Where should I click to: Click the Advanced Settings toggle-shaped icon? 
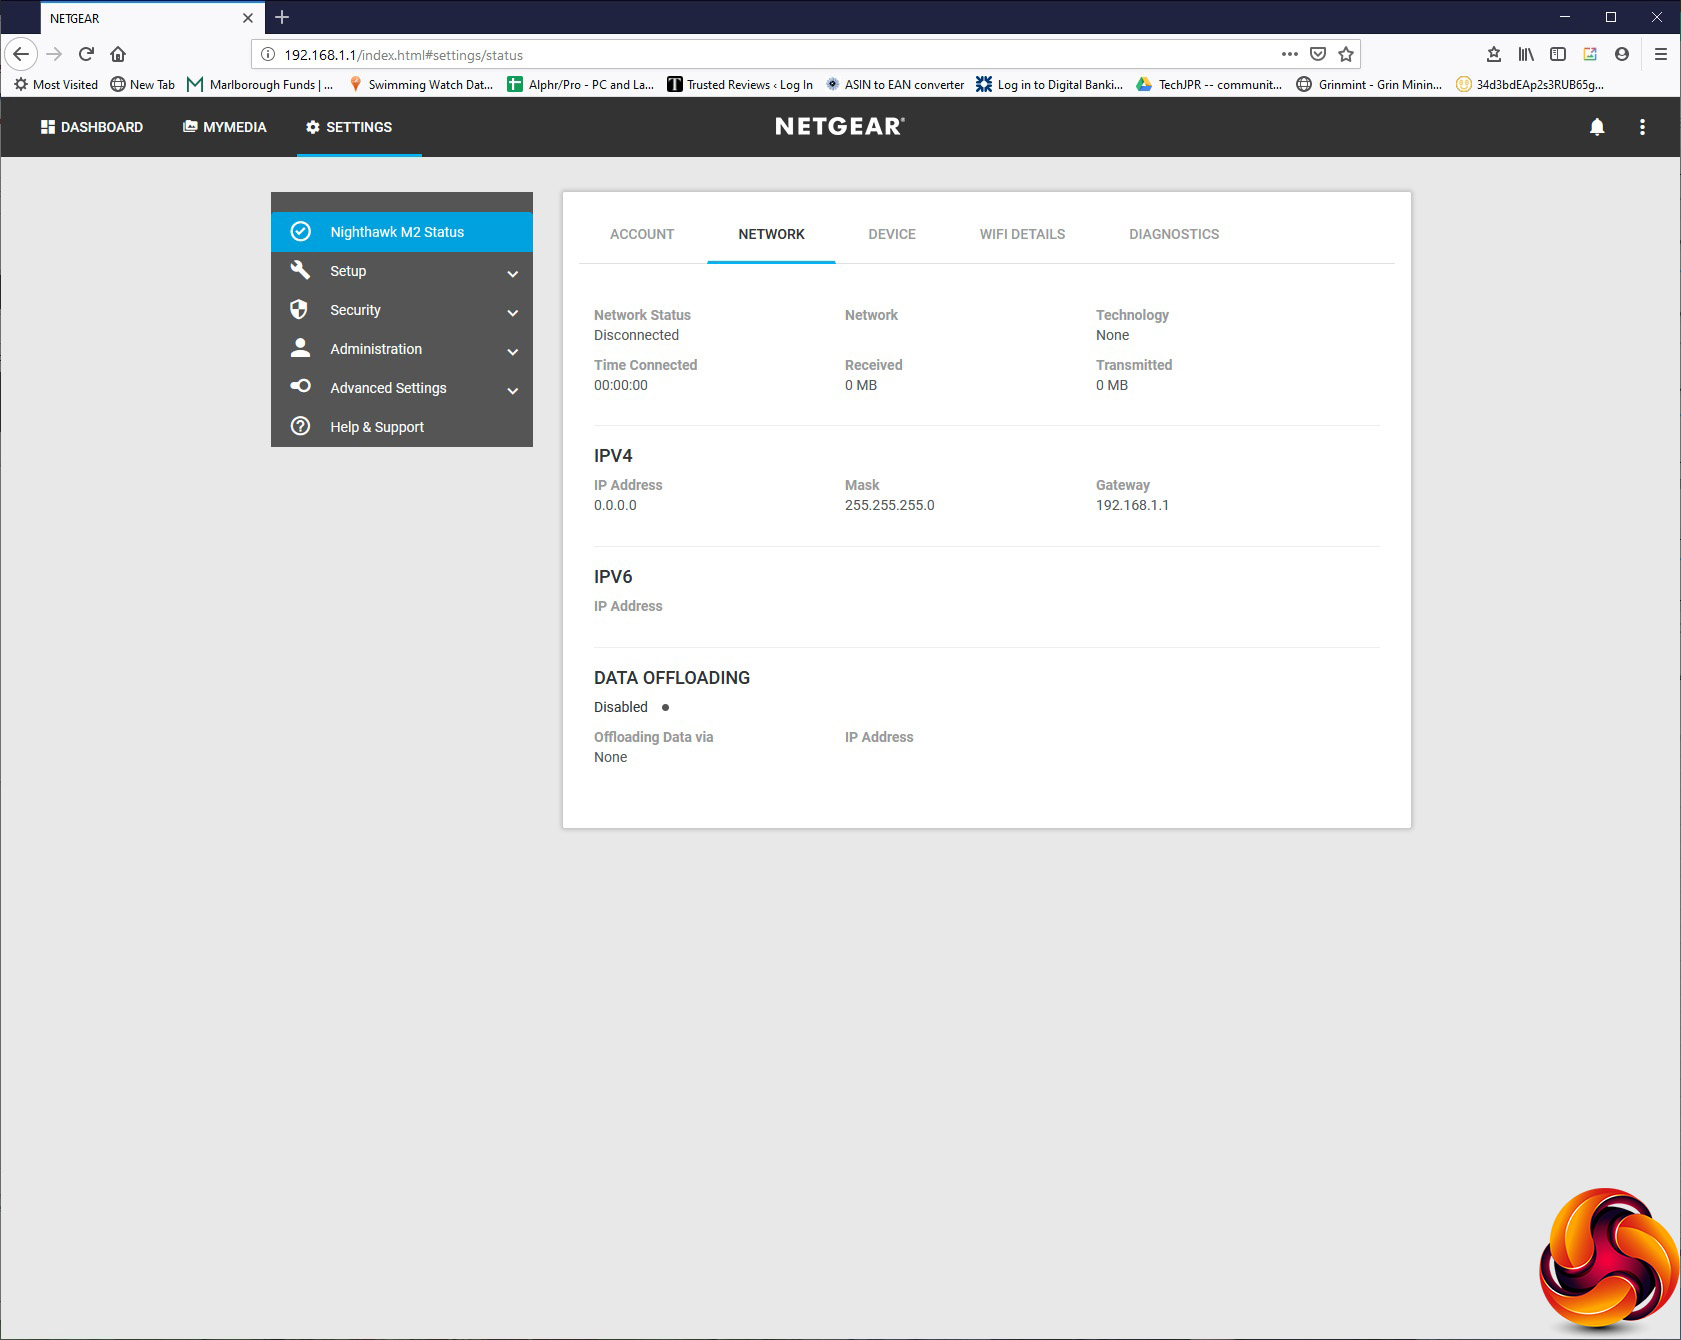pos(300,386)
